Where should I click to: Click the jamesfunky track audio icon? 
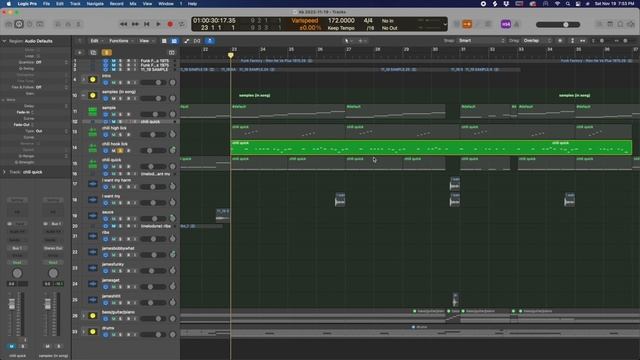[93, 268]
